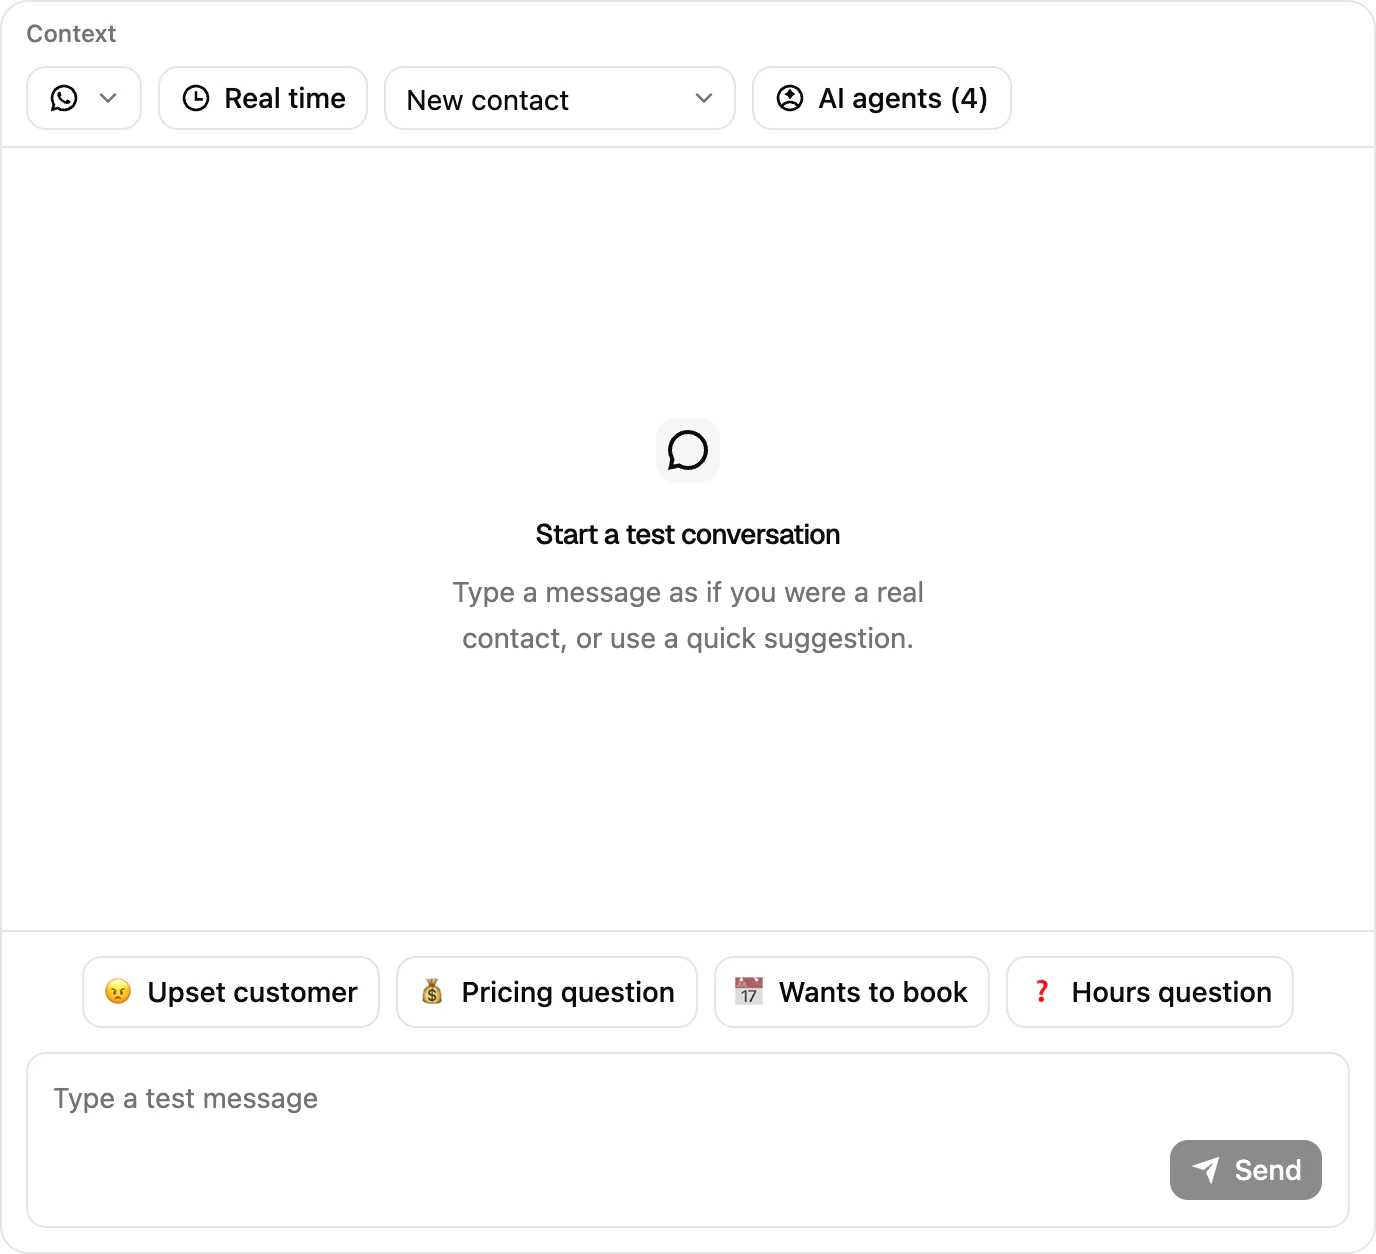
Task: Click the Context label
Action: point(71,34)
